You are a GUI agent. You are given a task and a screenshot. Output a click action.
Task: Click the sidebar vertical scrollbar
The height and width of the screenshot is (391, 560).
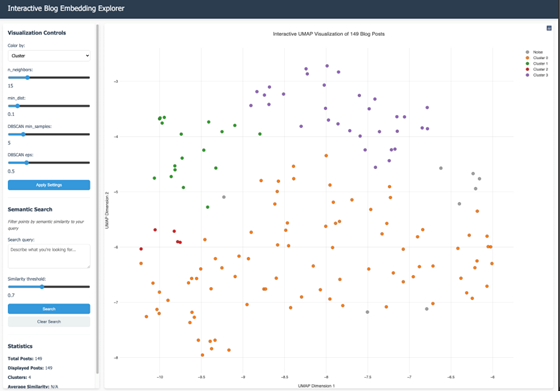[97, 199]
